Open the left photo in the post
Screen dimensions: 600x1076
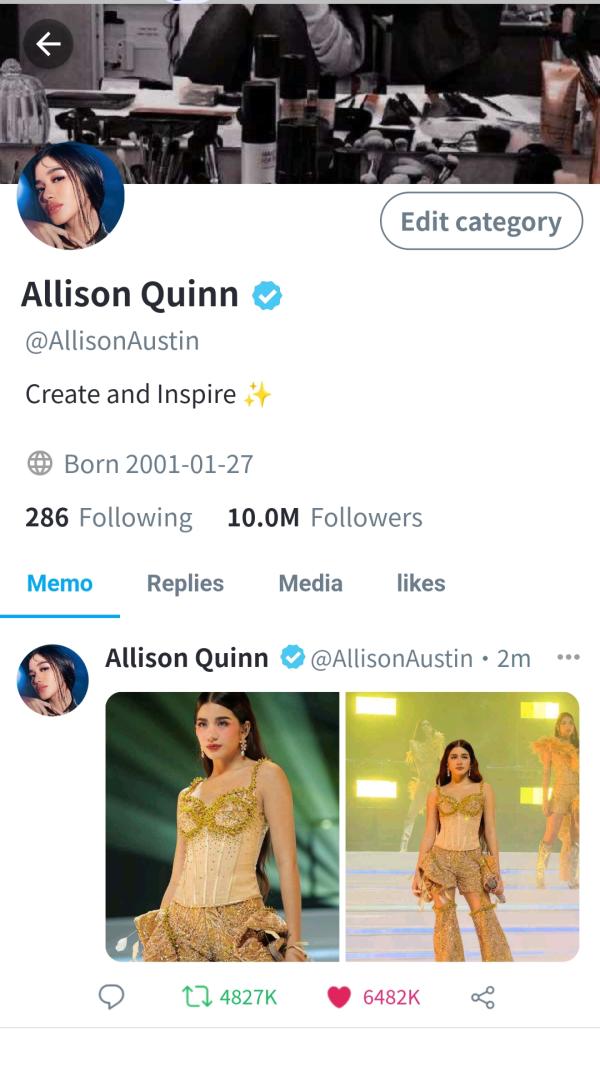tap(222, 827)
